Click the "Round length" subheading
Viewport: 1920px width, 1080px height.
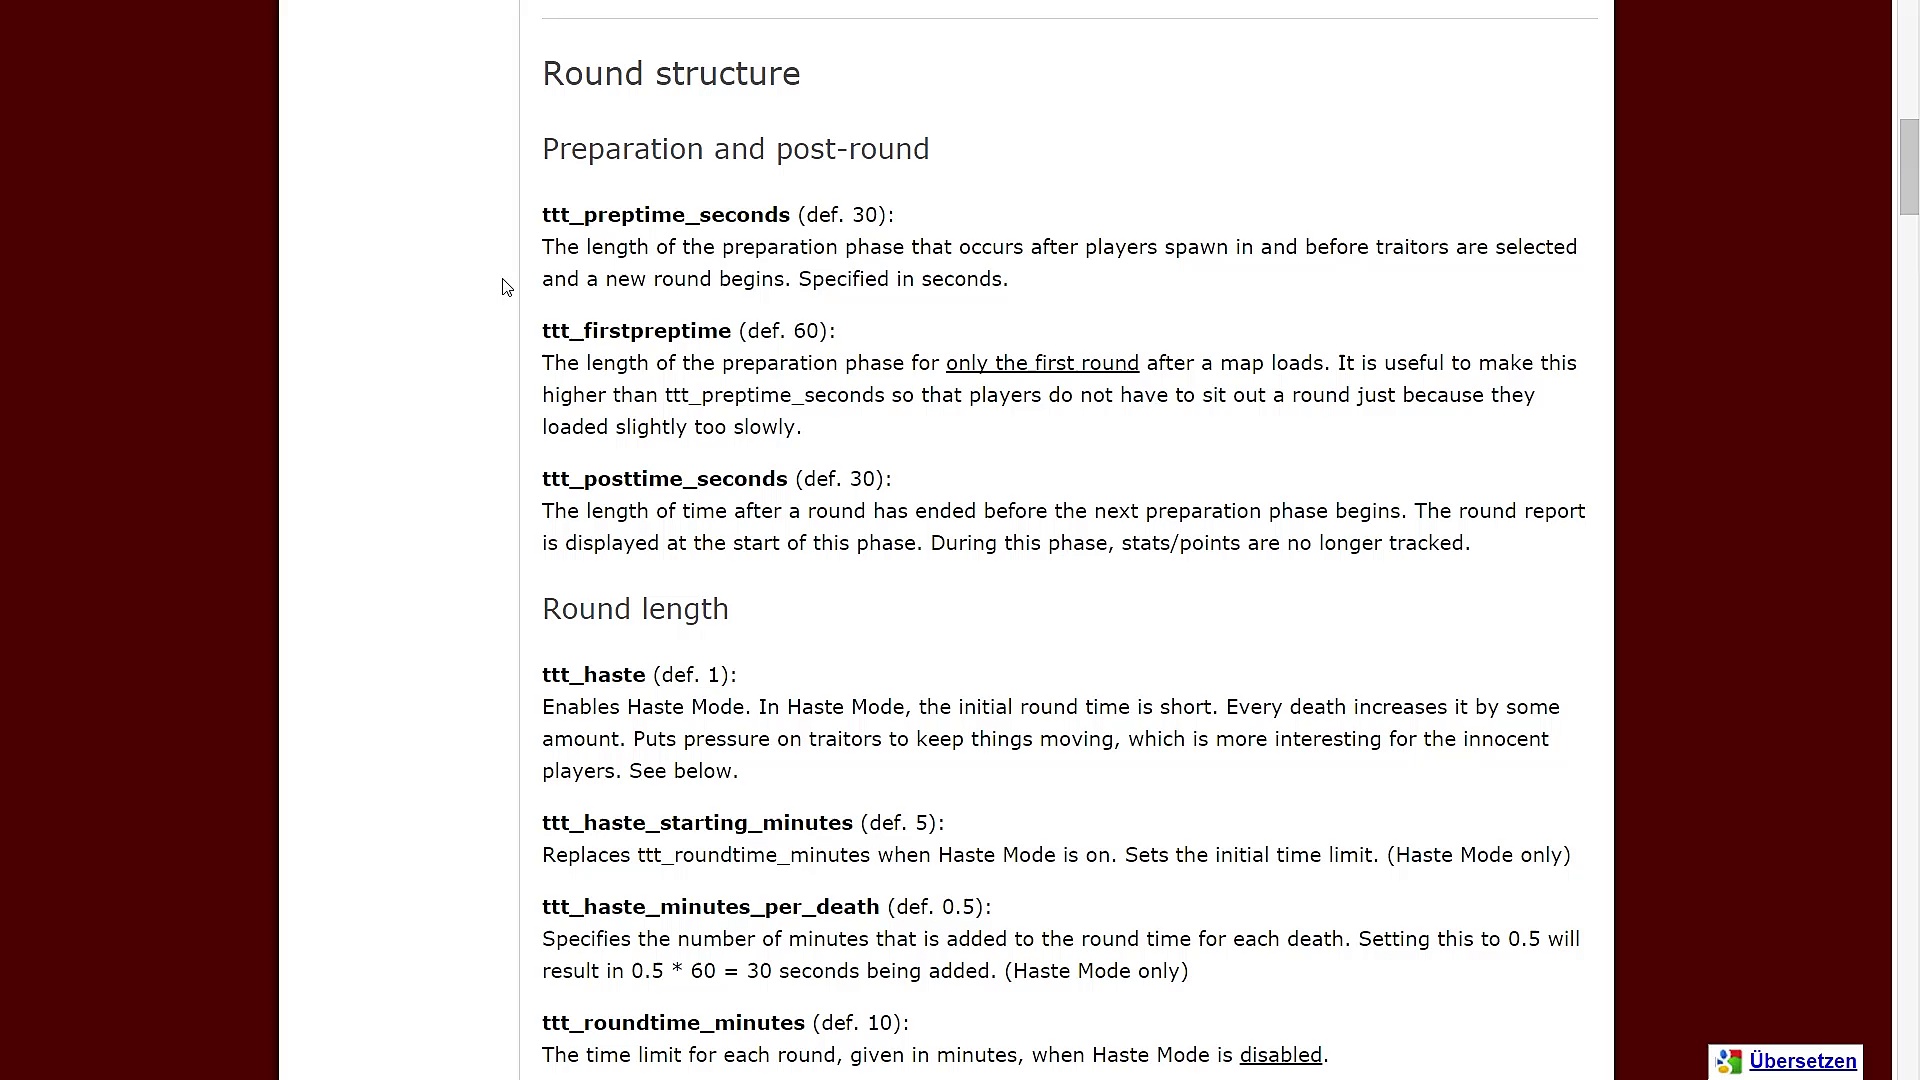pos(635,609)
